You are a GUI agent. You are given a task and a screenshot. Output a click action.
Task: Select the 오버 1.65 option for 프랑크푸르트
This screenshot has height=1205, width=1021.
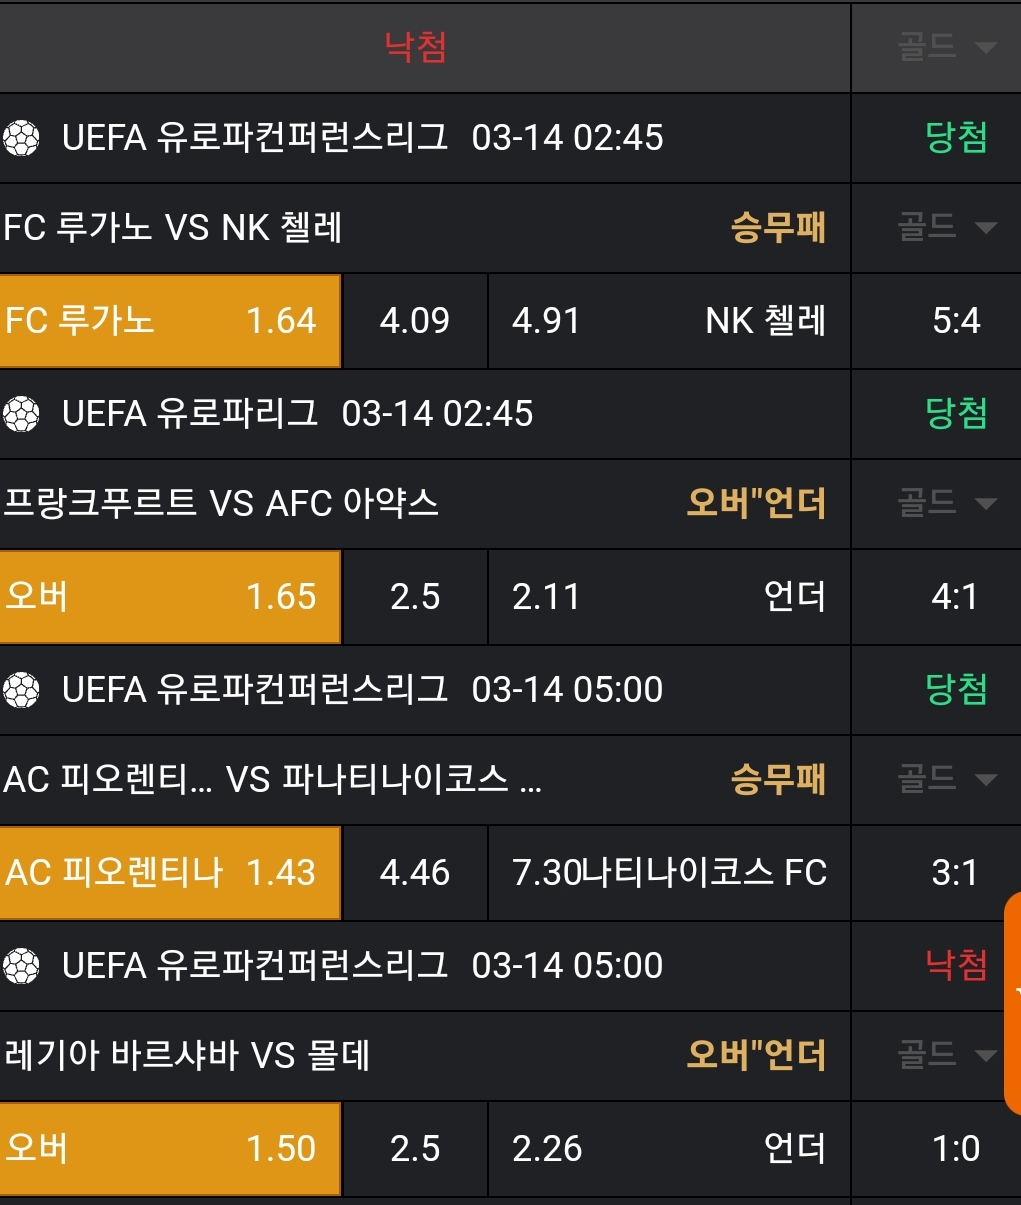pos(170,597)
